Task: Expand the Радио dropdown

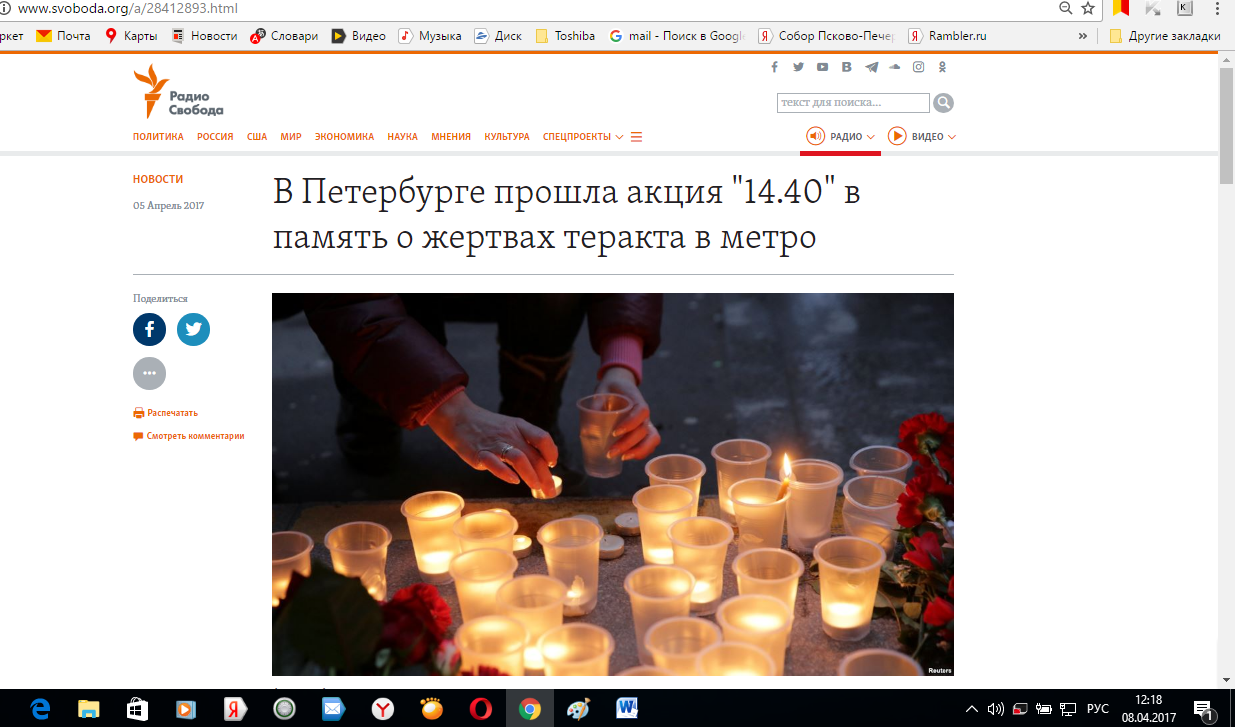Action: click(841, 136)
